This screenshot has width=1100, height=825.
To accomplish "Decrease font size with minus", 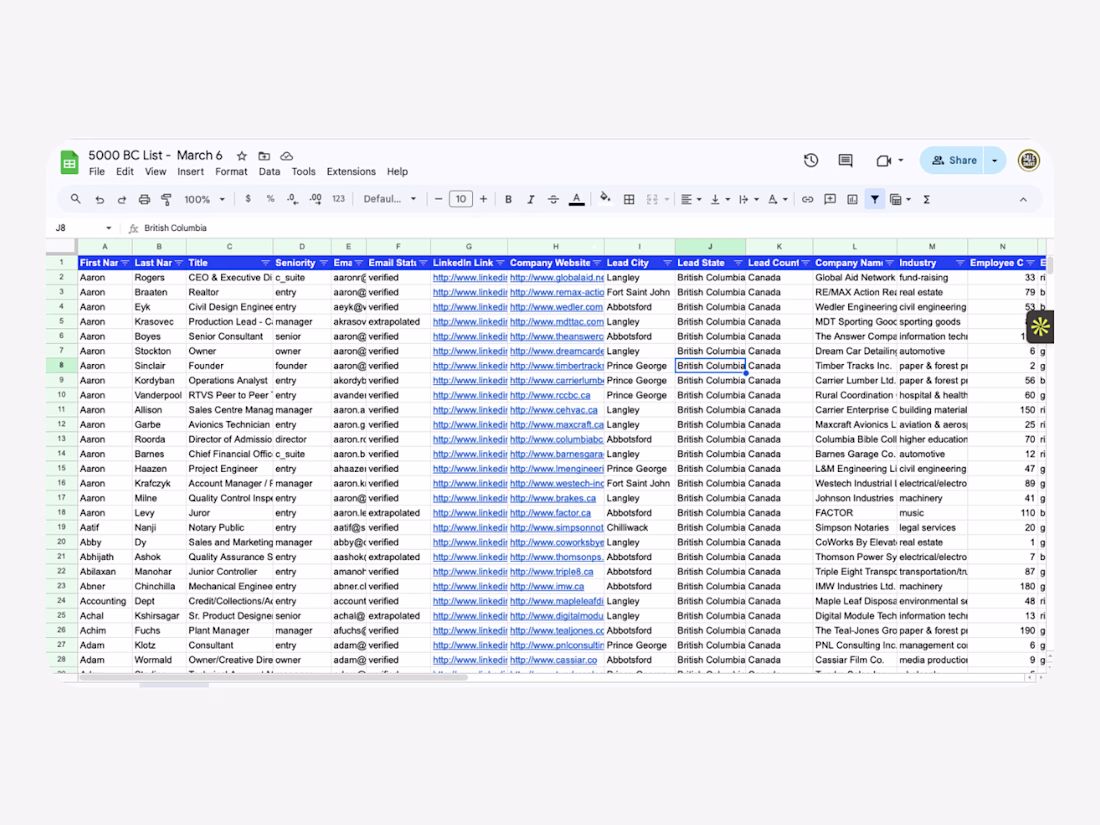I will 438,199.
